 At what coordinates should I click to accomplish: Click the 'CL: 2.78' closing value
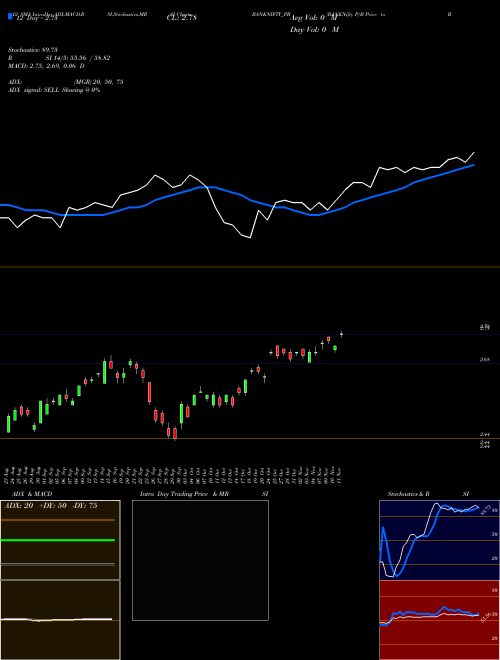click(182, 18)
